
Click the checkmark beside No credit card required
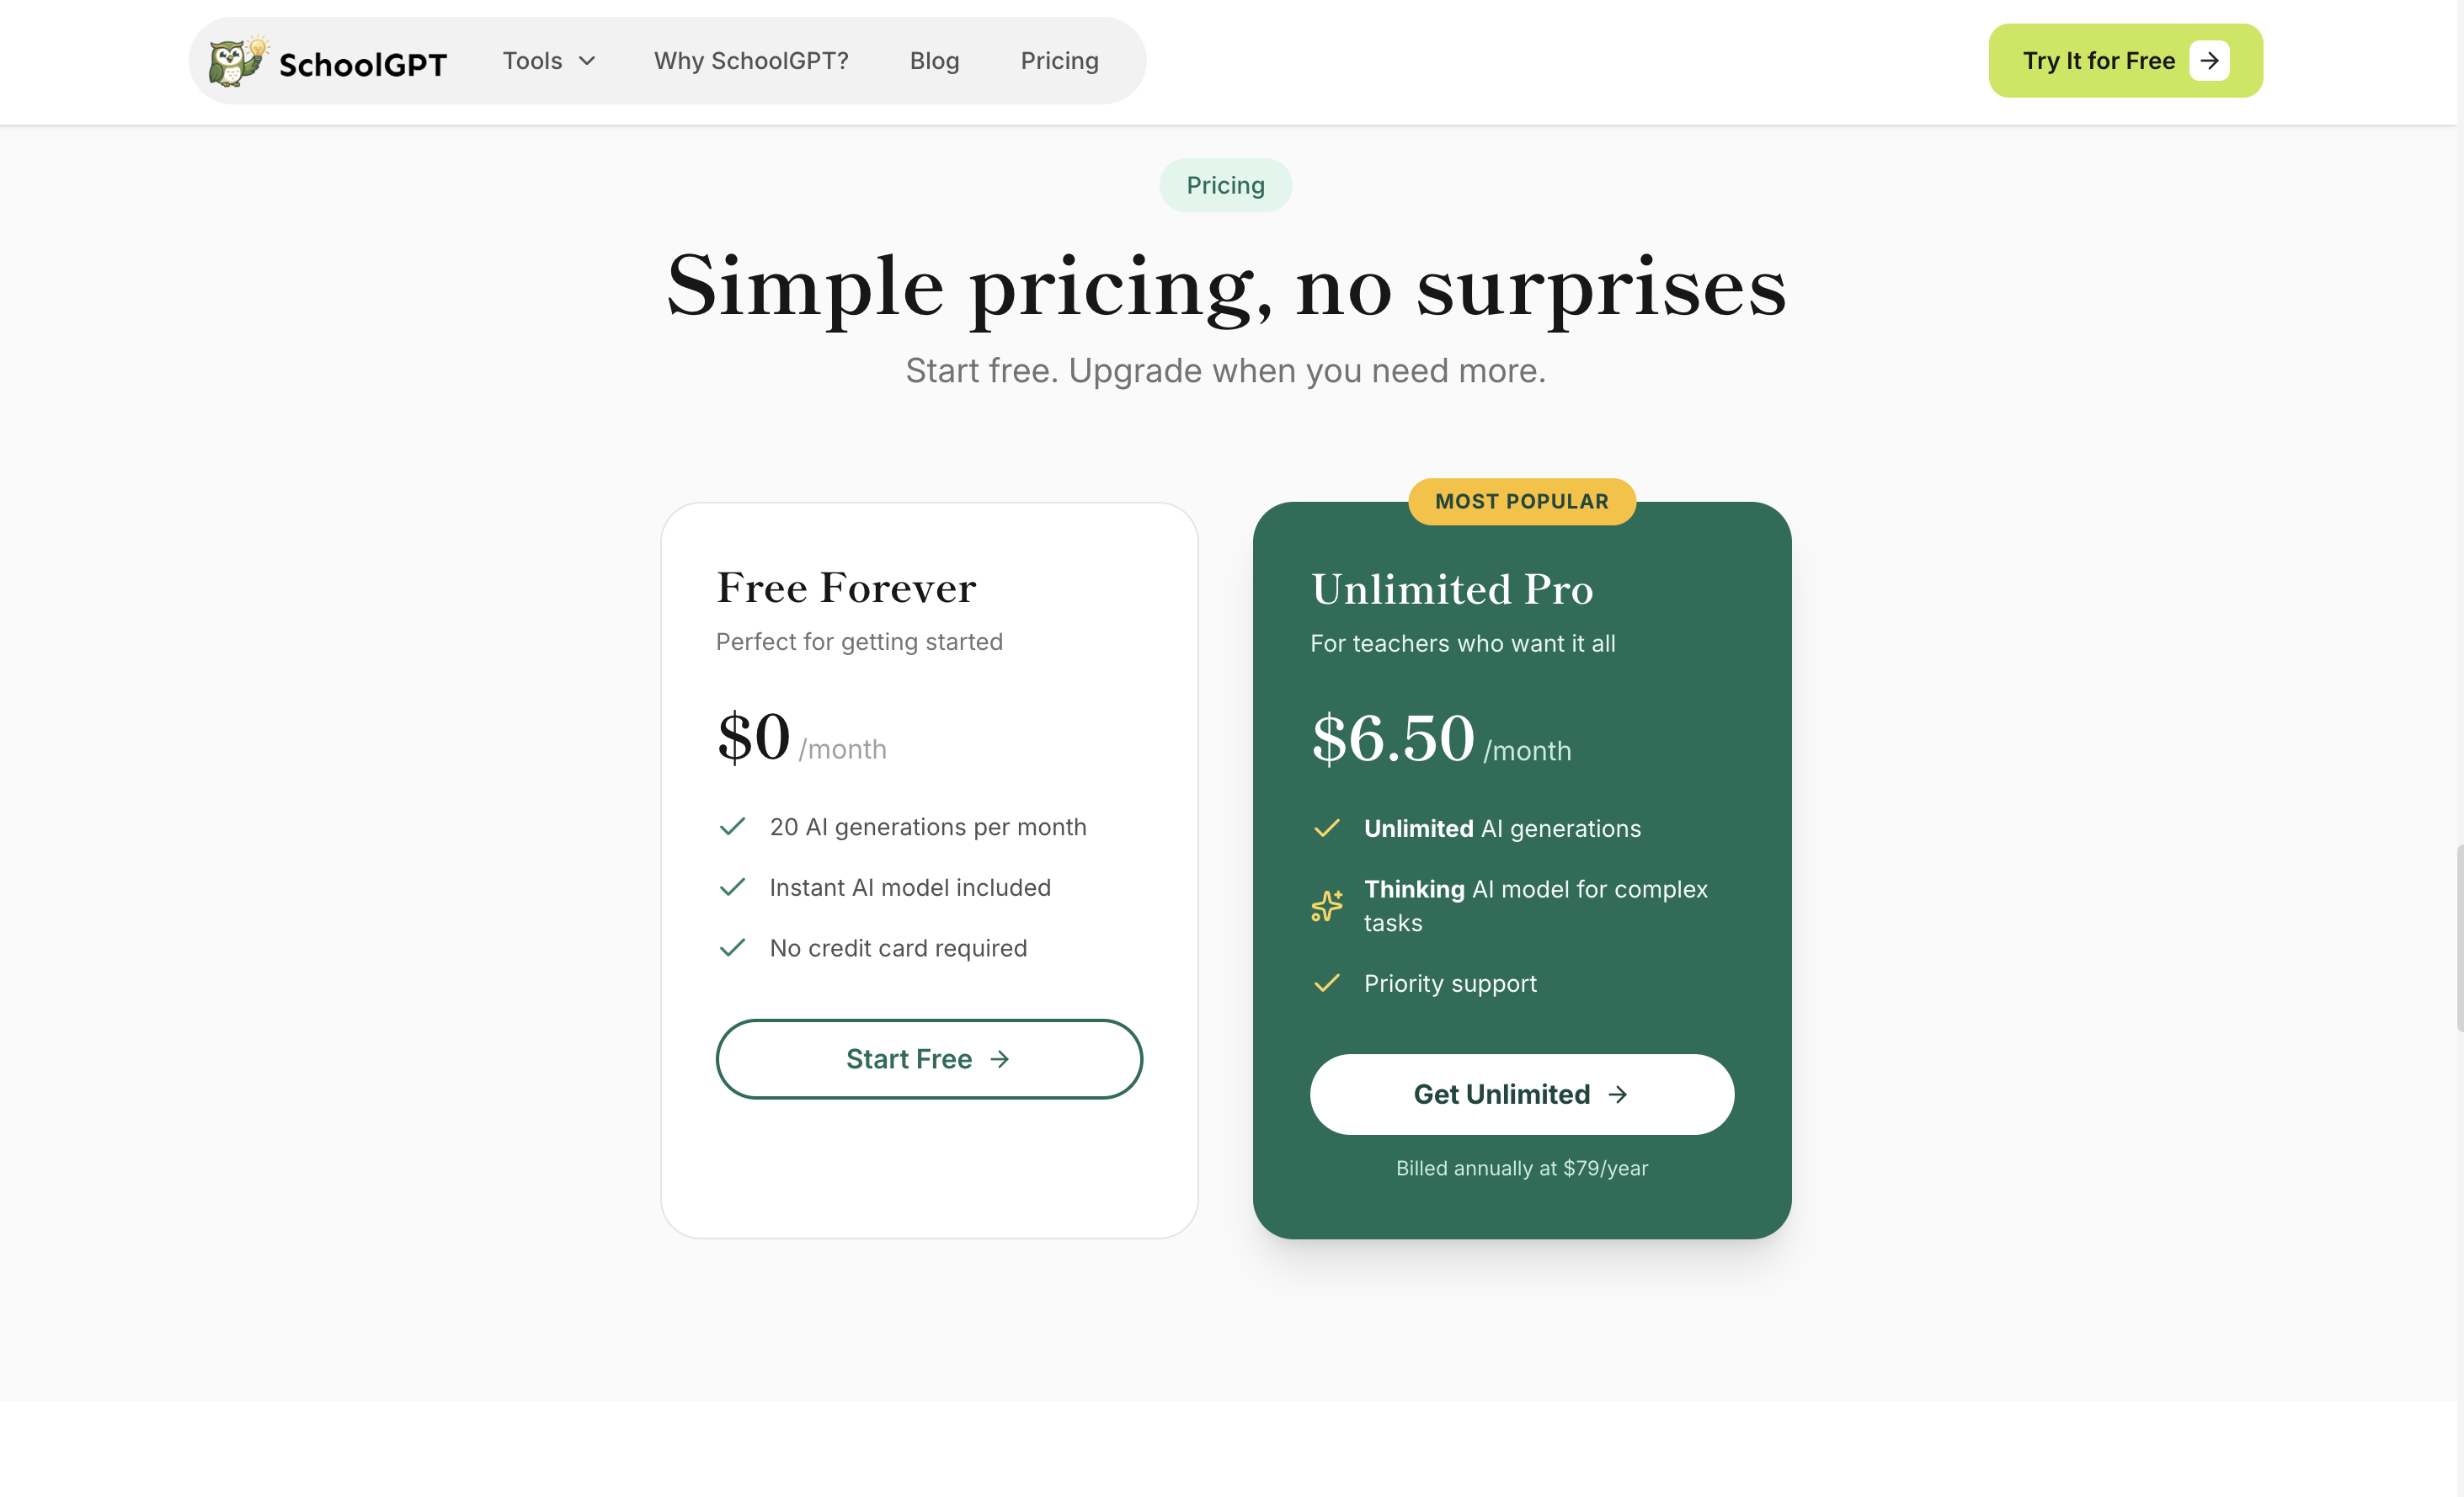732,948
